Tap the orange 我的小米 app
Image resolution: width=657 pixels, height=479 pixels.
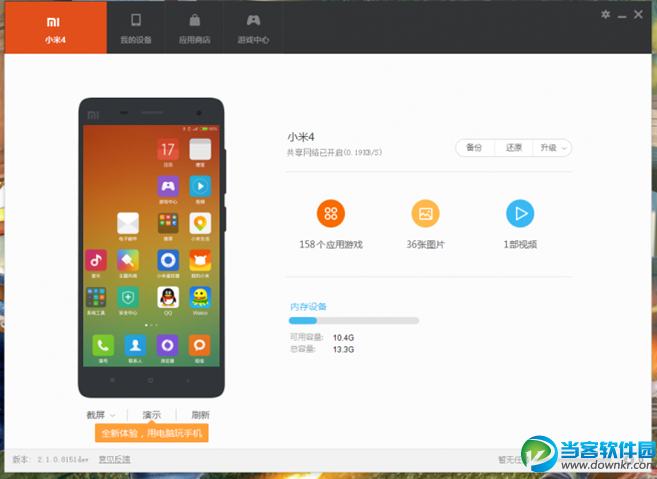point(200,260)
